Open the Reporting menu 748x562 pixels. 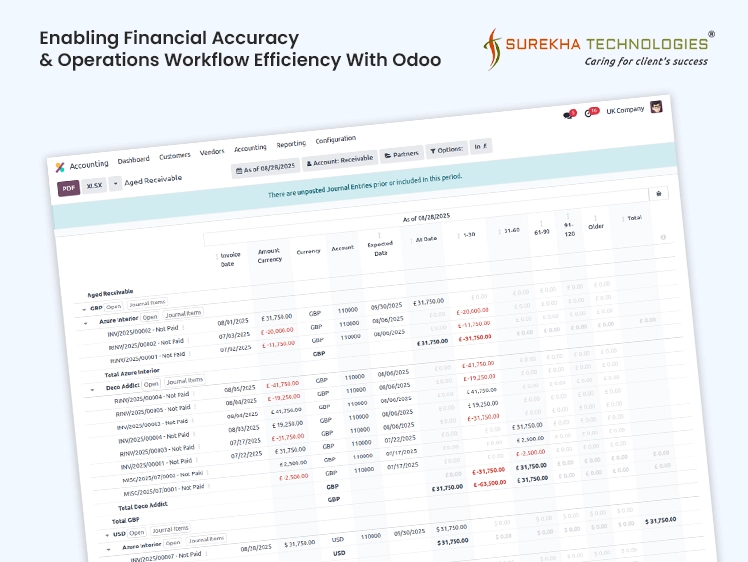pos(291,144)
